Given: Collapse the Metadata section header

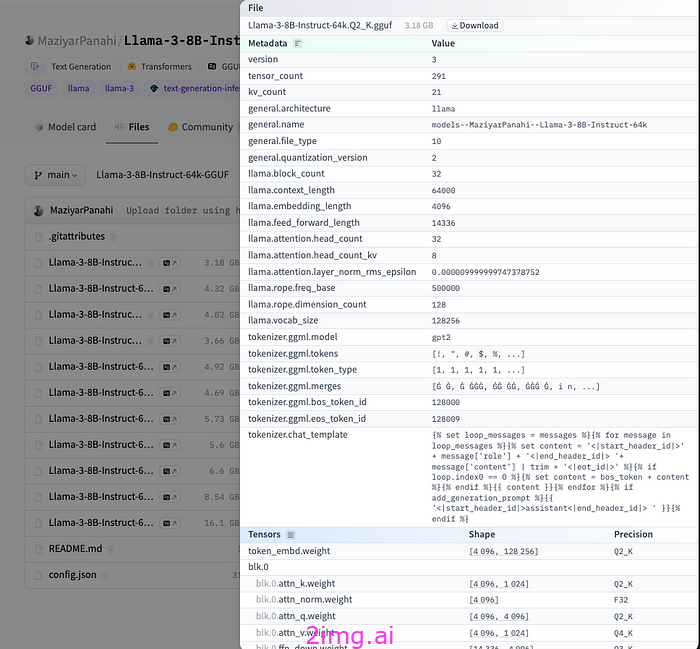Looking at the screenshot, I should 267,43.
